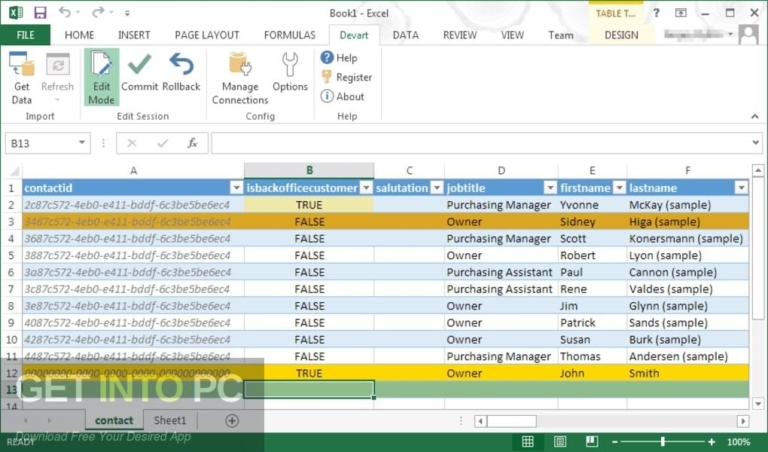This screenshot has height=452, width=768.
Task: Open the Name Box dropdown
Action: 82,143
